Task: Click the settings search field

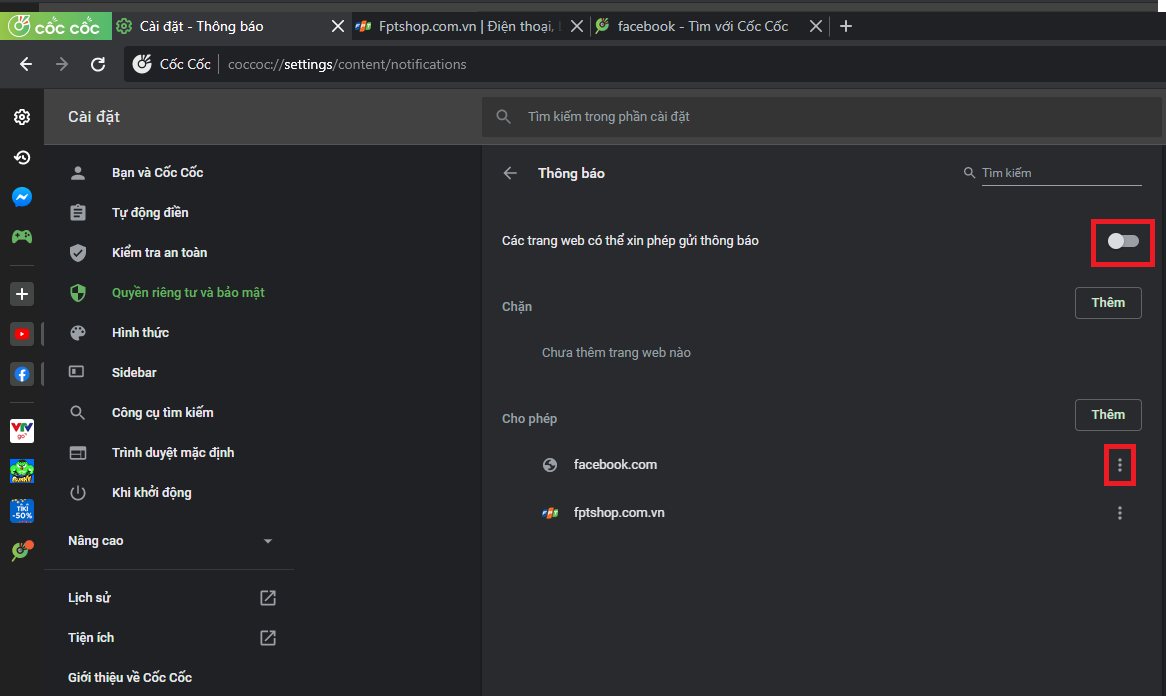Action: 822,117
